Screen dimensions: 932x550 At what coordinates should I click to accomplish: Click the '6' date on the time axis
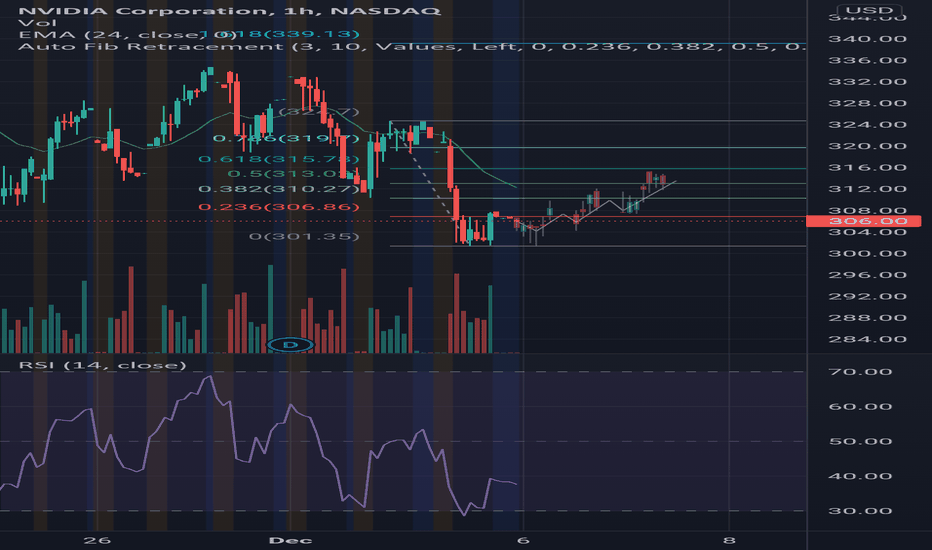[x=522, y=540]
